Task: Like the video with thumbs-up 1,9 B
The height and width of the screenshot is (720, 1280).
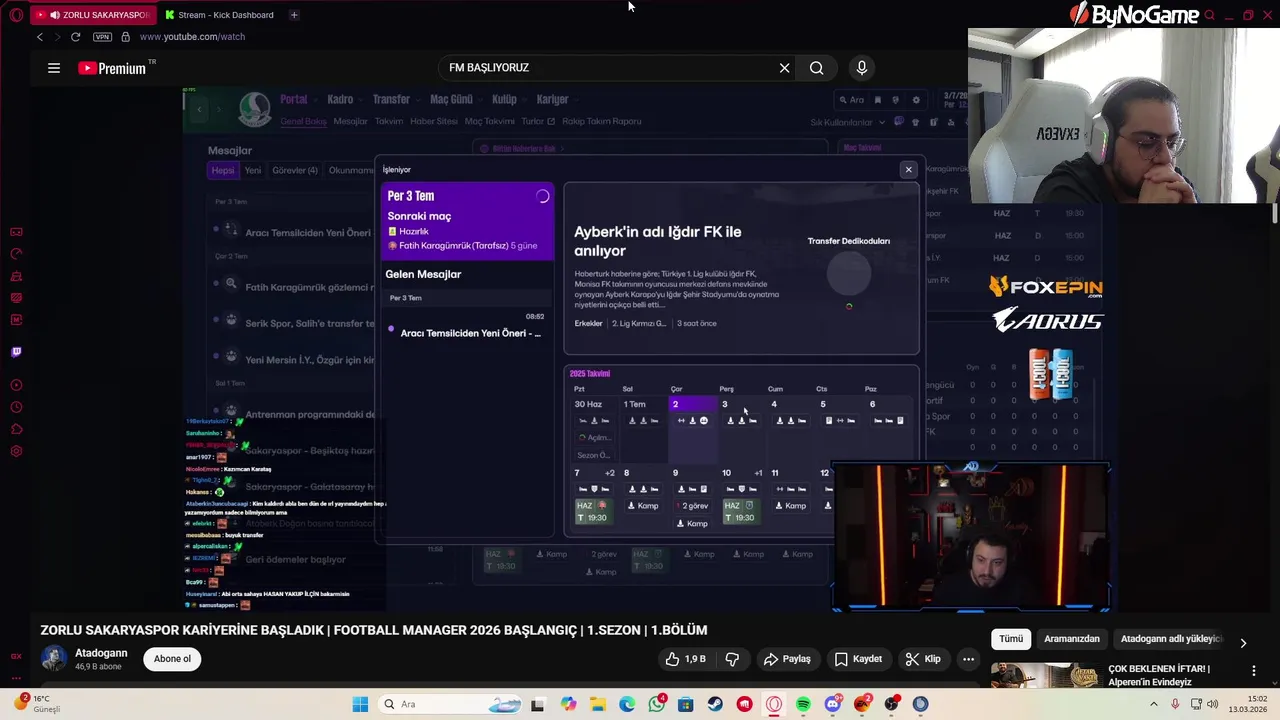Action: [685, 659]
